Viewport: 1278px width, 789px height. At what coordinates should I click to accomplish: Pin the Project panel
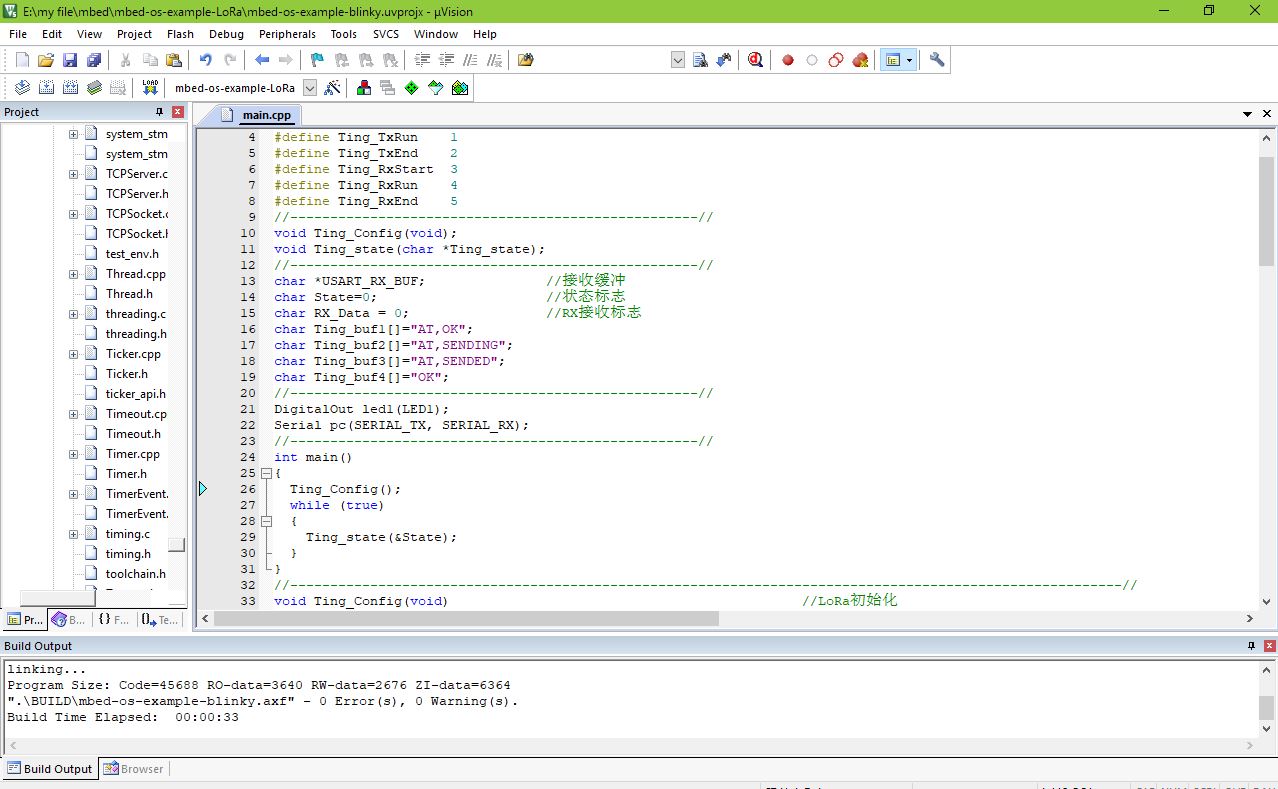click(159, 112)
